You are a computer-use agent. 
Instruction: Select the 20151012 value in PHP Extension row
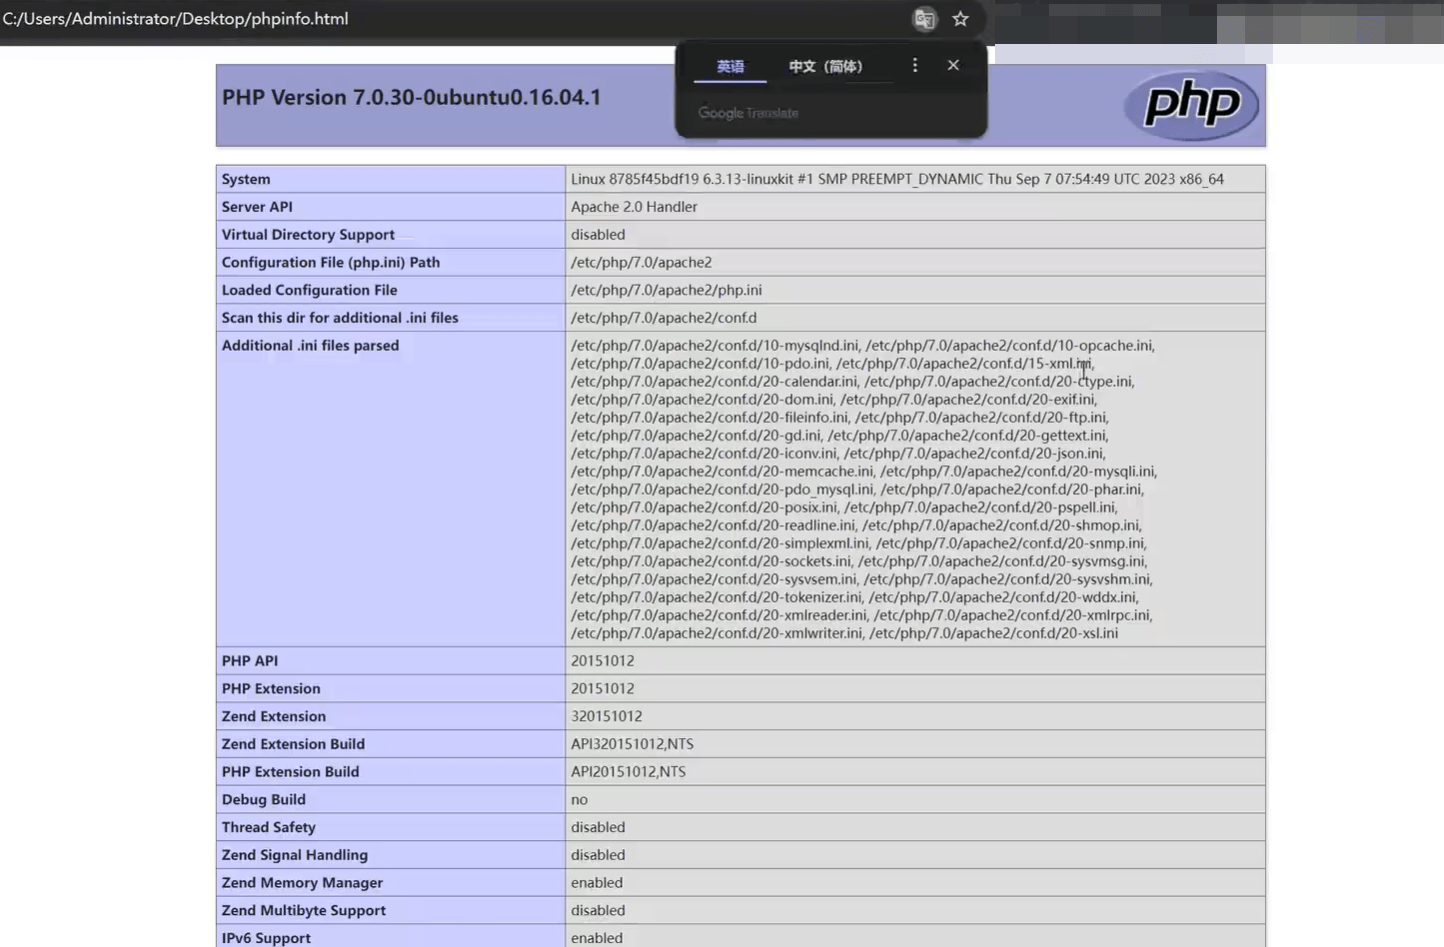coord(602,689)
